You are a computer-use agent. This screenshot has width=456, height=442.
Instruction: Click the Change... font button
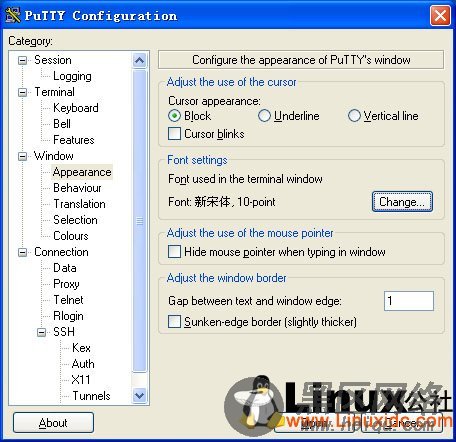[x=402, y=202]
